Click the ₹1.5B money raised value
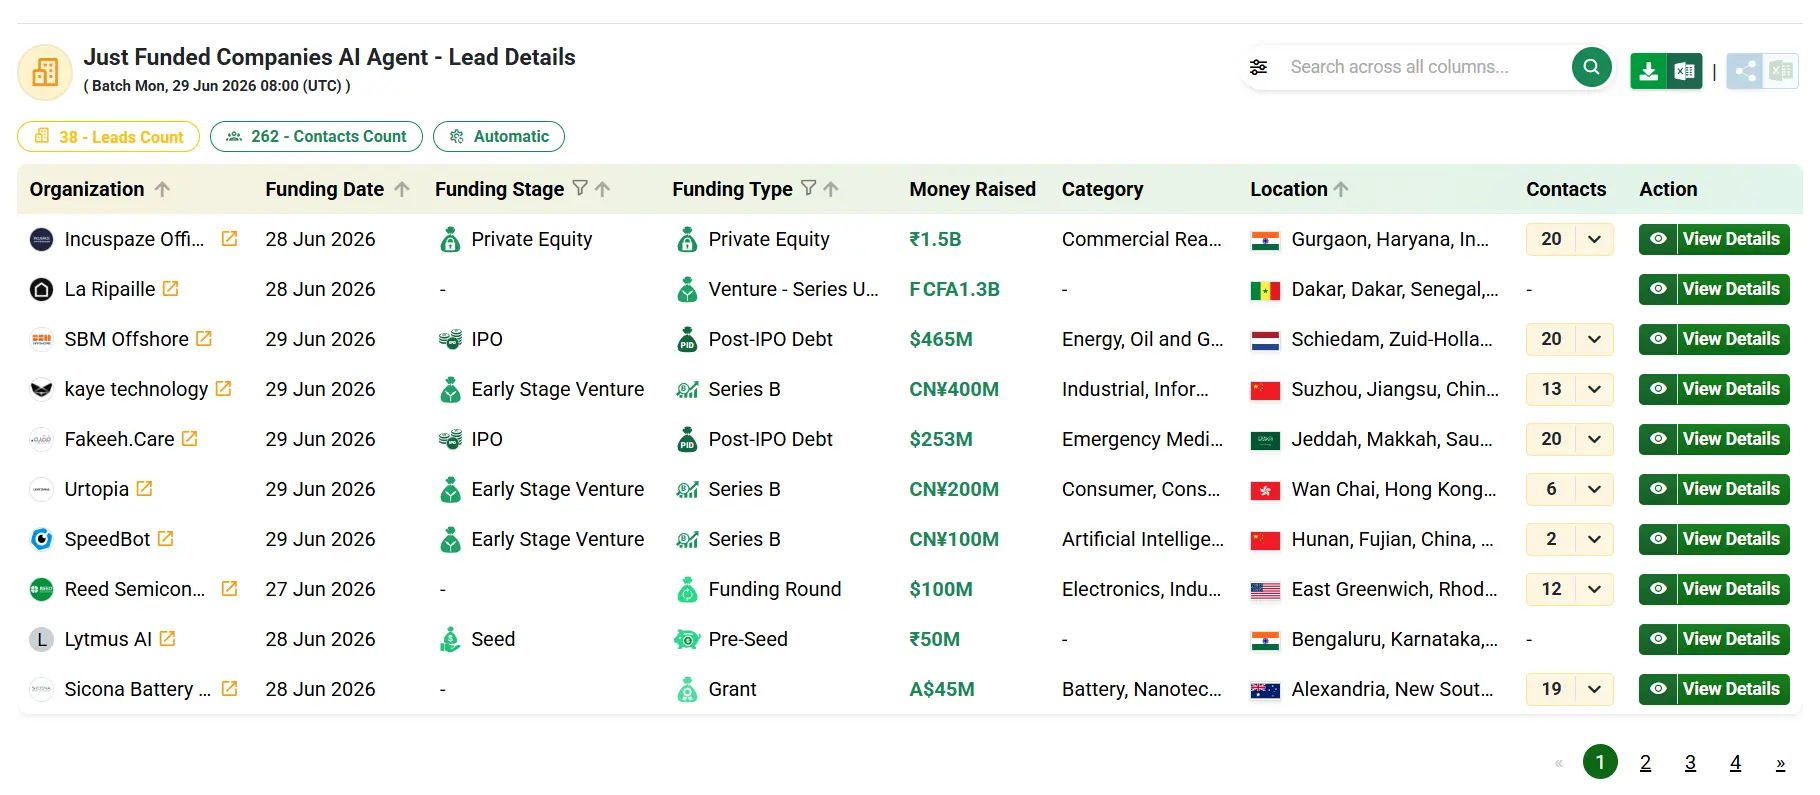 tap(935, 239)
